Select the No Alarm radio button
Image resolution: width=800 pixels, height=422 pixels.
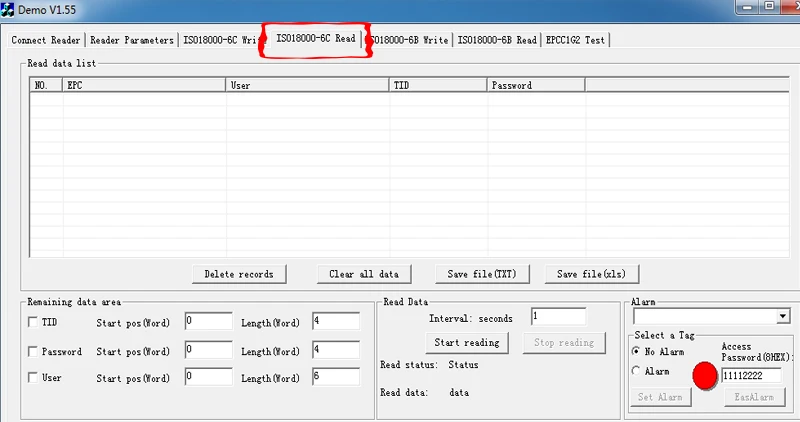(x=636, y=351)
